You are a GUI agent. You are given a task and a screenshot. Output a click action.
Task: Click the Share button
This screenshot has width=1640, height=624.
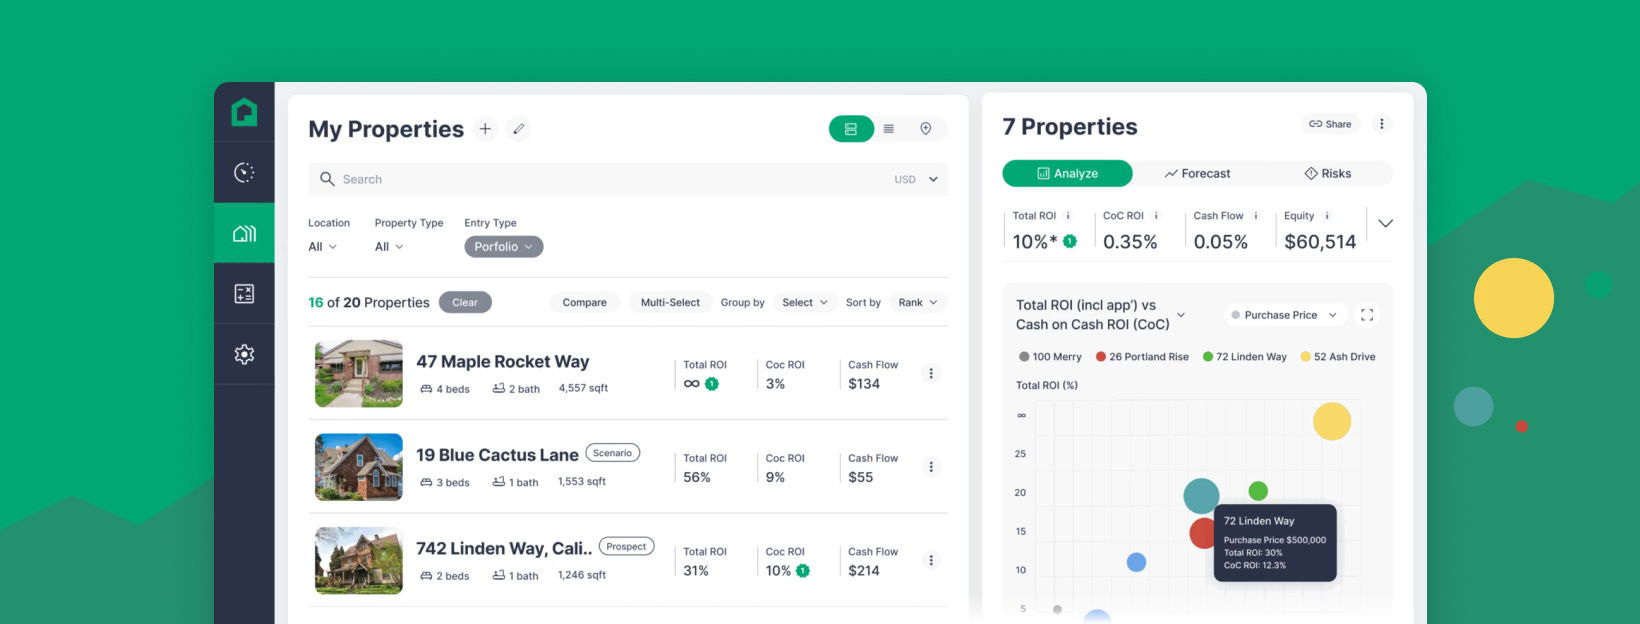coord(1330,124)
